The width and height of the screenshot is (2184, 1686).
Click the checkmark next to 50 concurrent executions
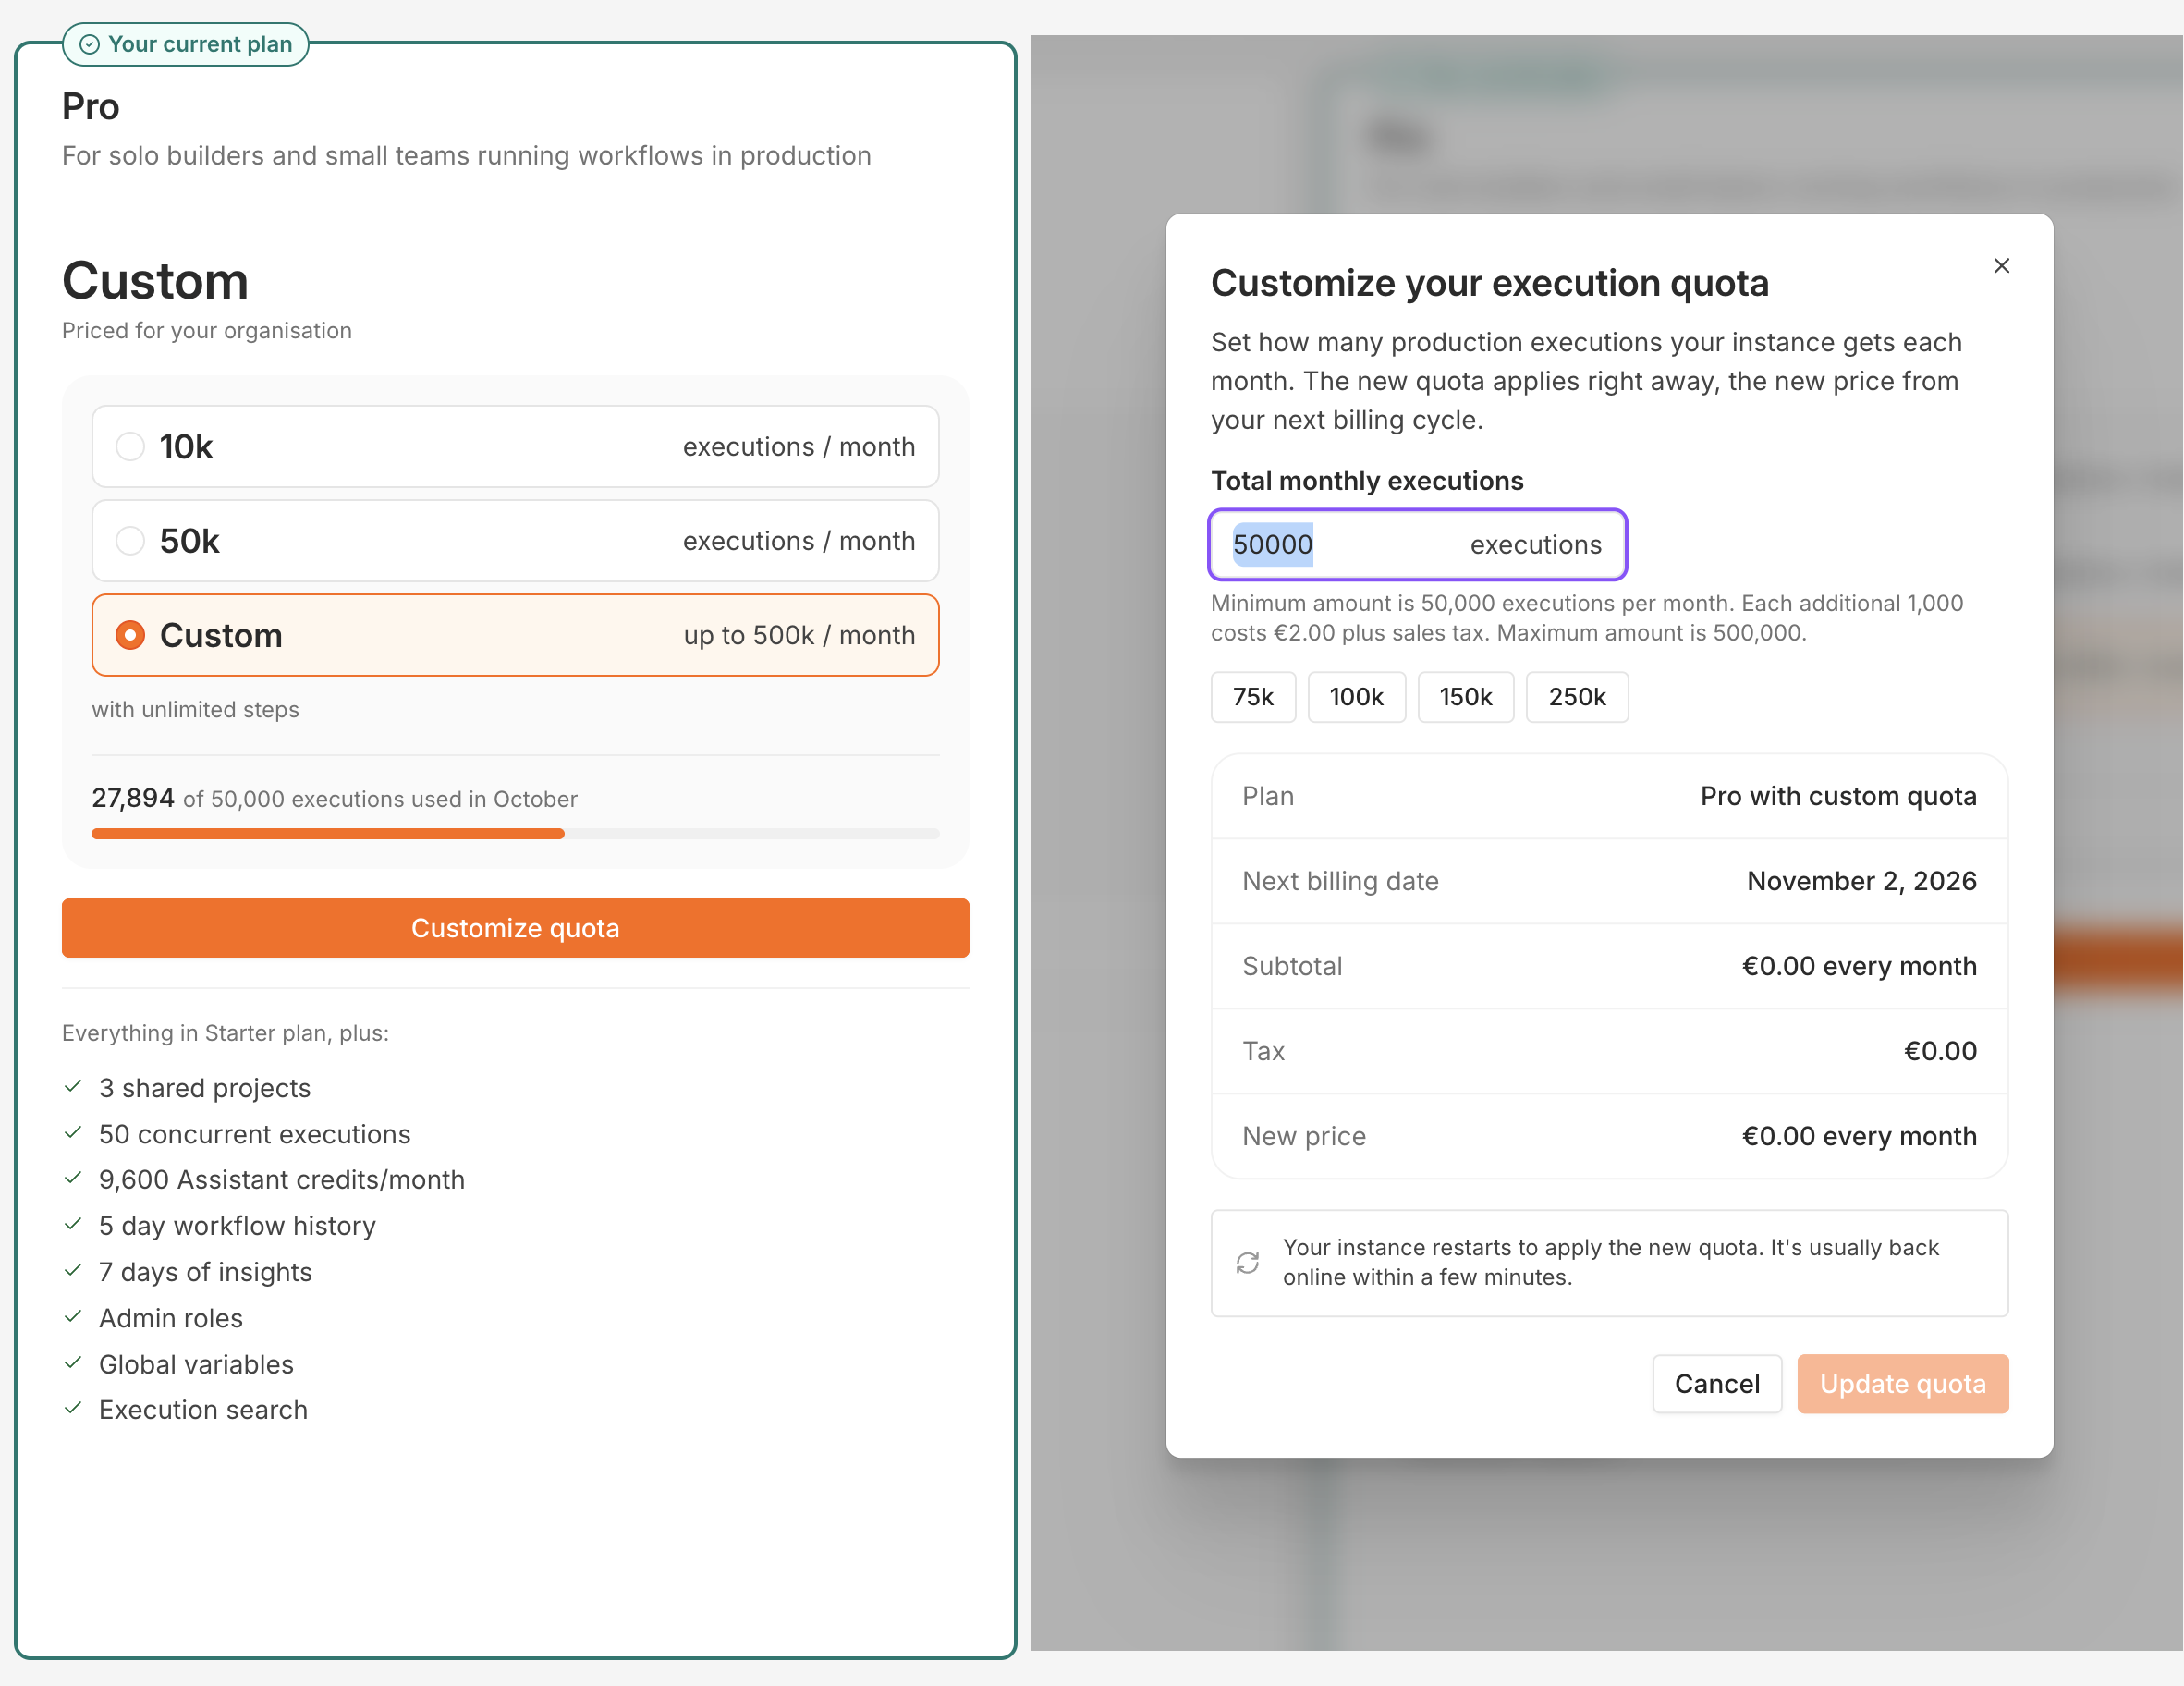73,1133
